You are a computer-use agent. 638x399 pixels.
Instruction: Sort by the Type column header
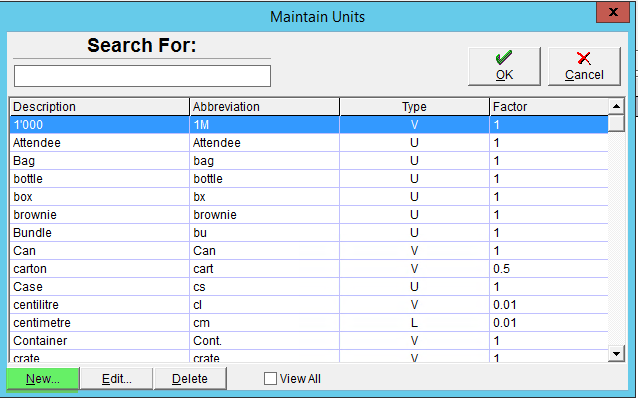pyautogui.click(x=415, y=107)
